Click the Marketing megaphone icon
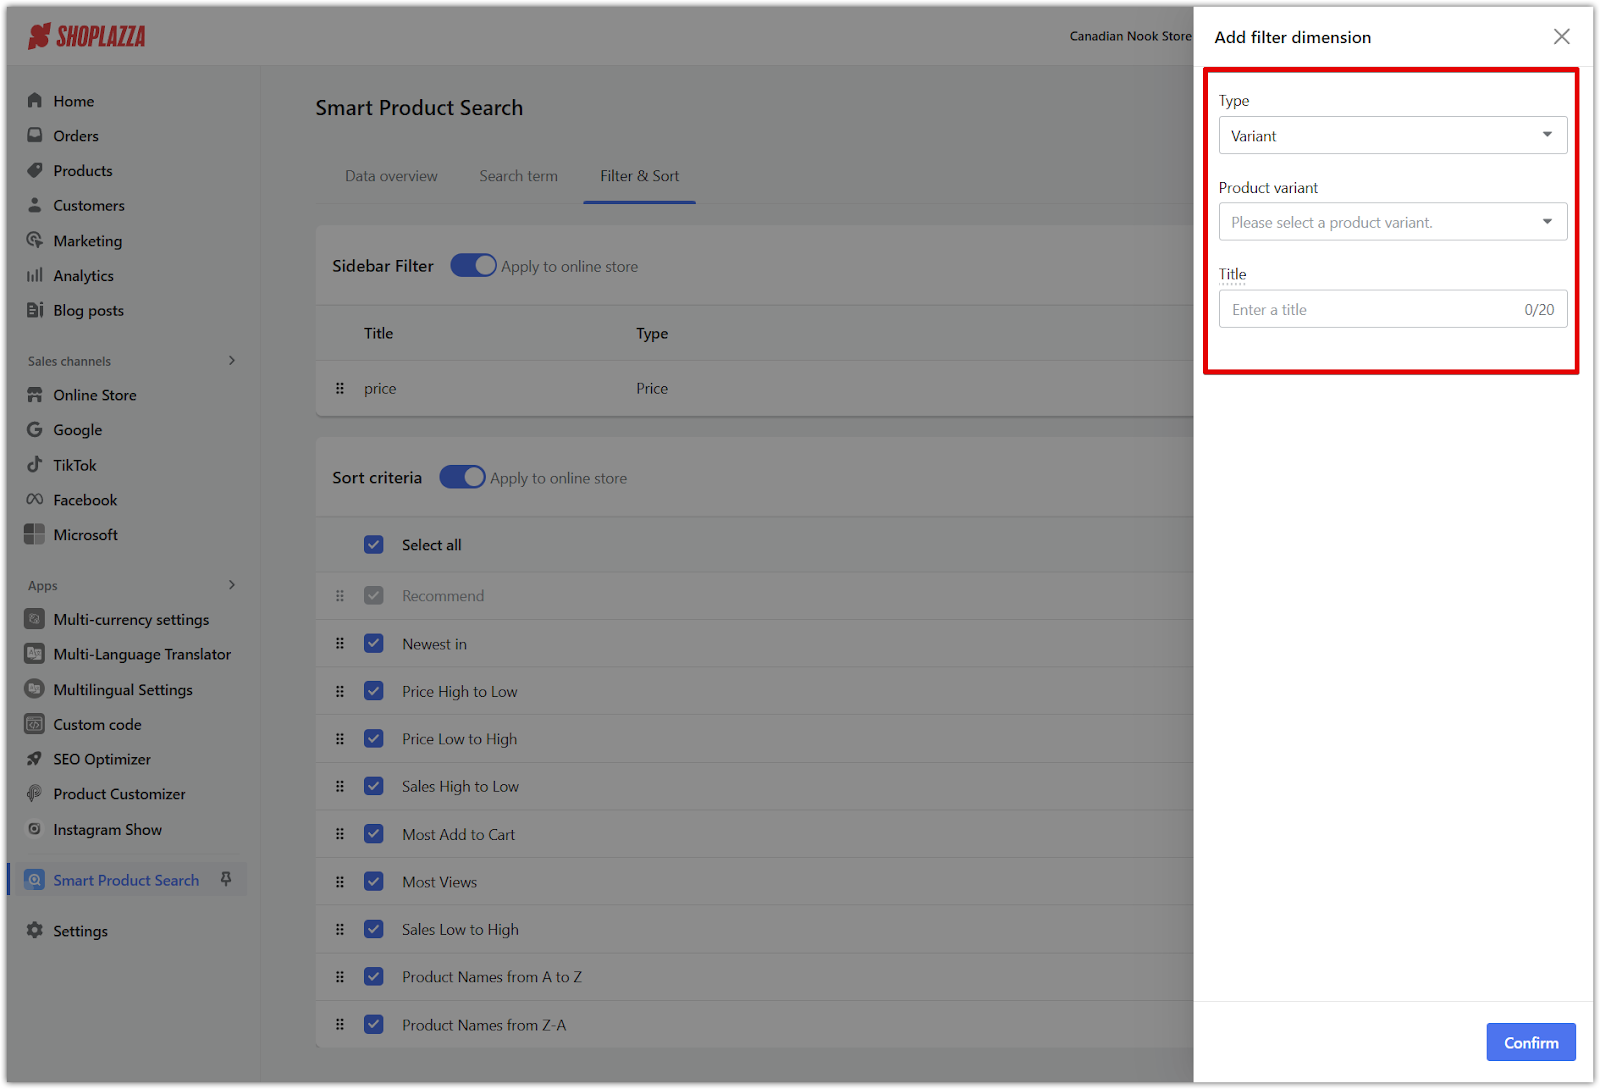 35,241
